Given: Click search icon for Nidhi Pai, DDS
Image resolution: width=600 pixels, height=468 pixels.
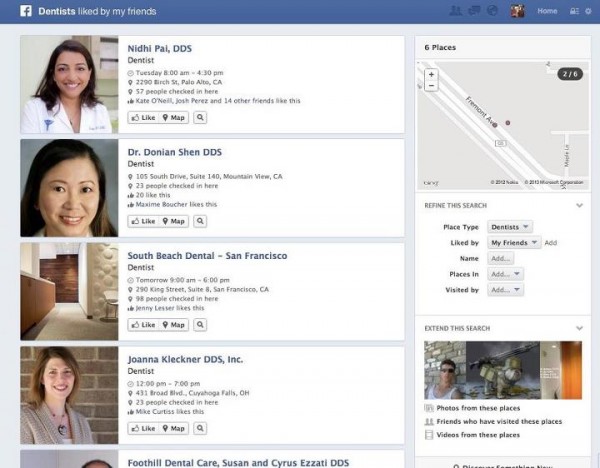Looking at the screenshot, I should click(200, 117).
